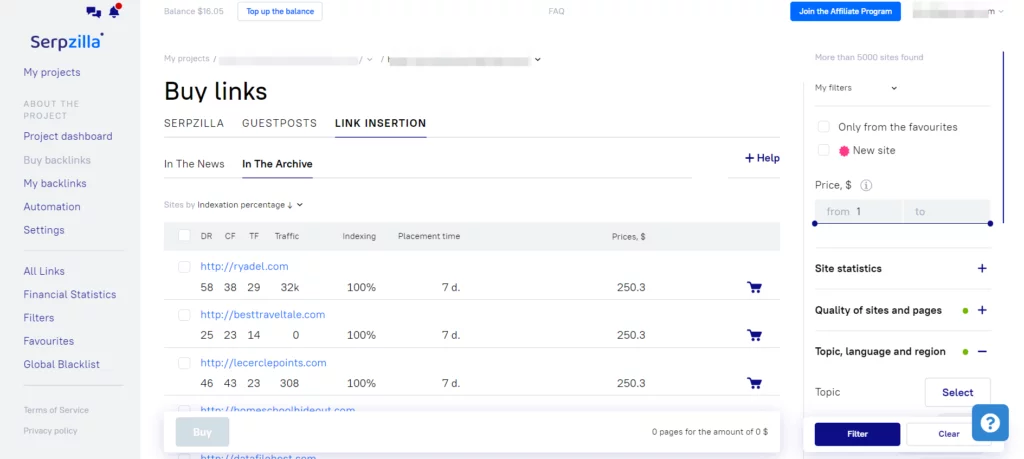Viewport: 1024px width, 459px height.
Task: Open the My filters dropdown
Action: (x=856, y=87)
